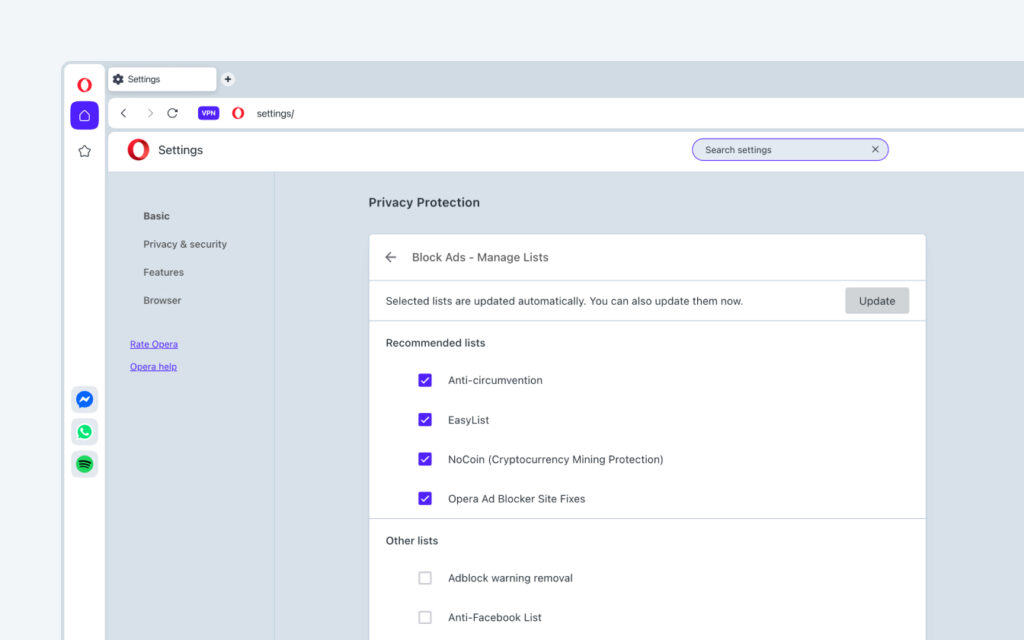Uncheck the Anti-circumvention list
Screen dimensions: 1024x640
click(x=424, y=380)
